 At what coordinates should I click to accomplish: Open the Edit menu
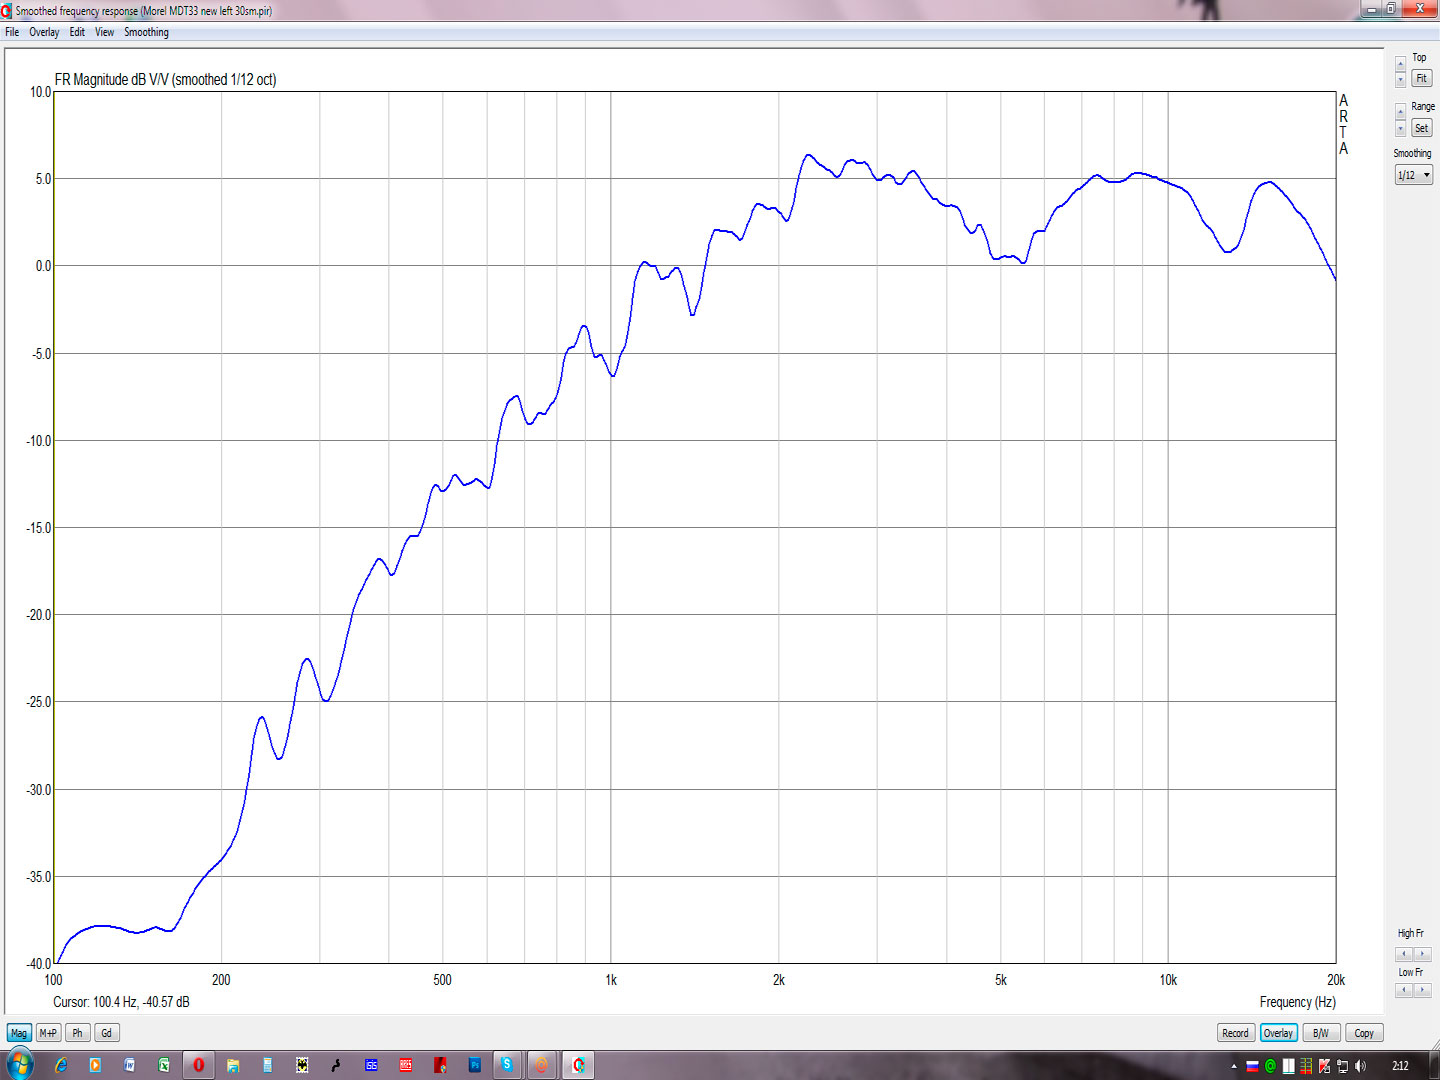(77, 32)
